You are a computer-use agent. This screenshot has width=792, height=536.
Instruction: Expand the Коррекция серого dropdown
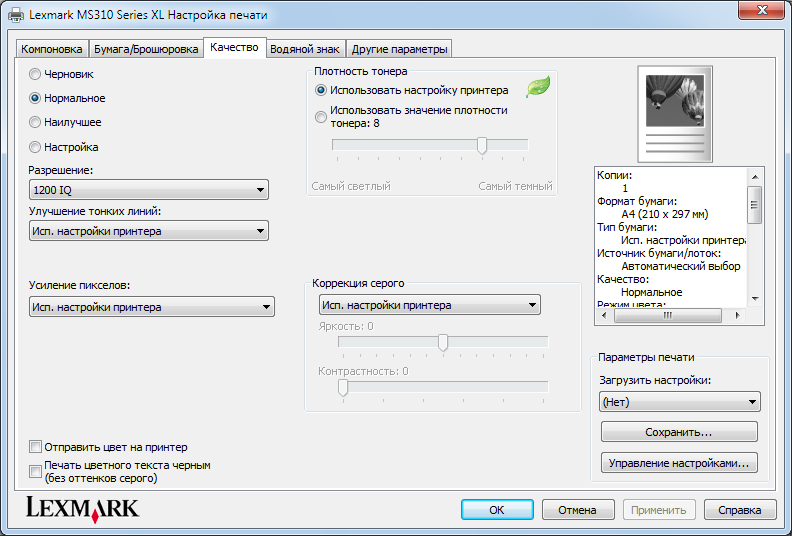[429, 305]
